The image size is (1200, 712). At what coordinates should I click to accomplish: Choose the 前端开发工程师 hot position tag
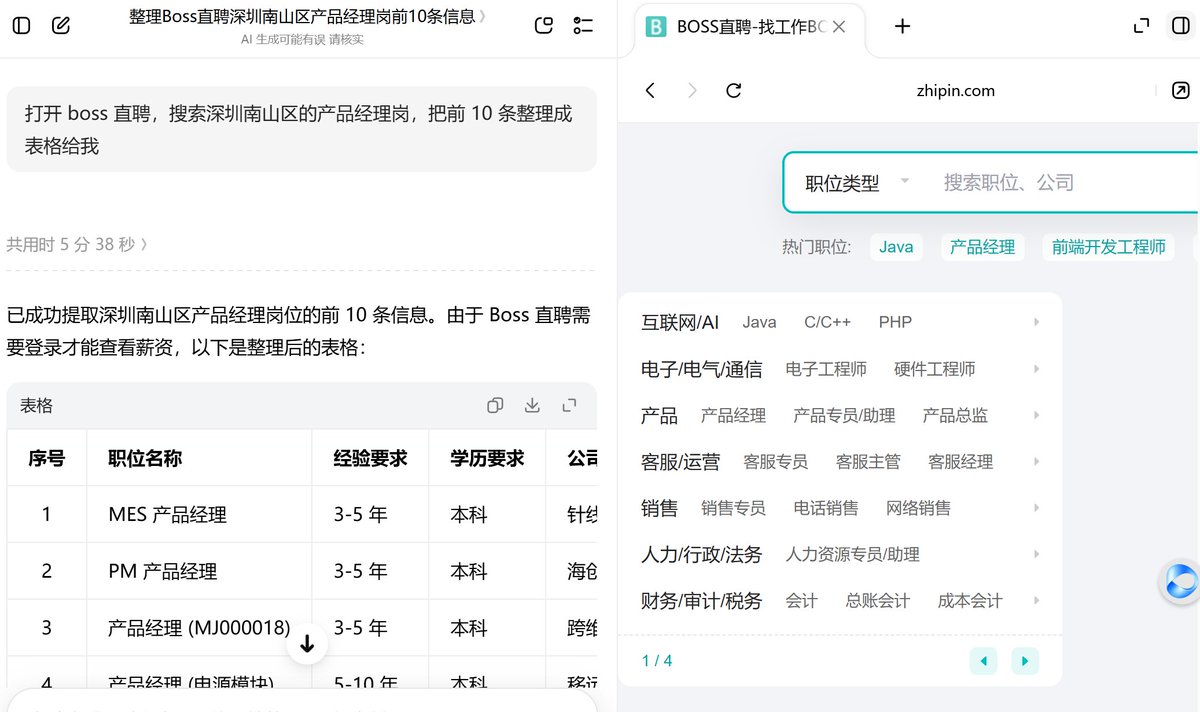pyautogui.click(x=1109, y=247)
